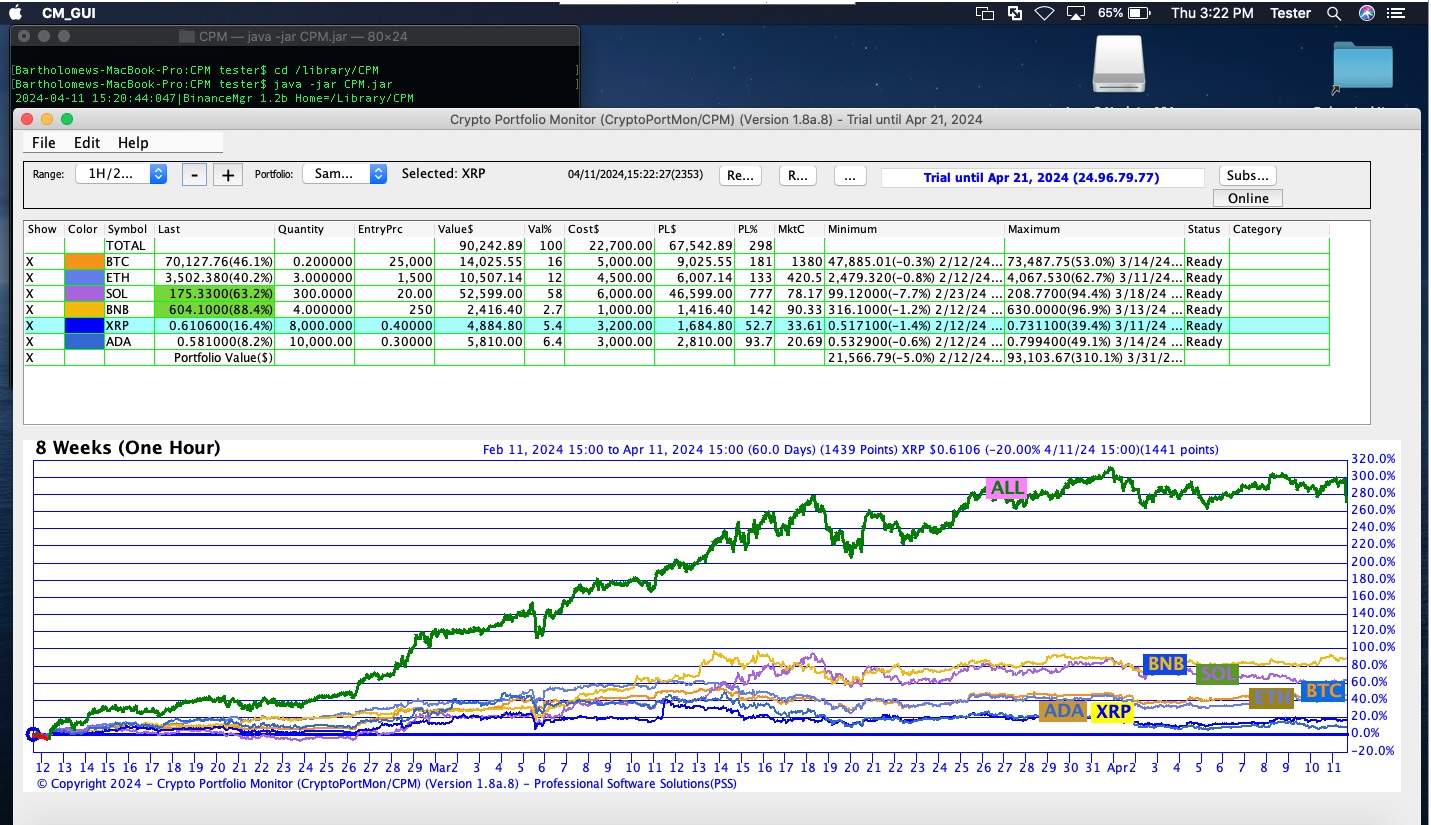Click the XRP label on the chart
The width and height of the screenshot is (1431, 825).
tap(1112, 712)
